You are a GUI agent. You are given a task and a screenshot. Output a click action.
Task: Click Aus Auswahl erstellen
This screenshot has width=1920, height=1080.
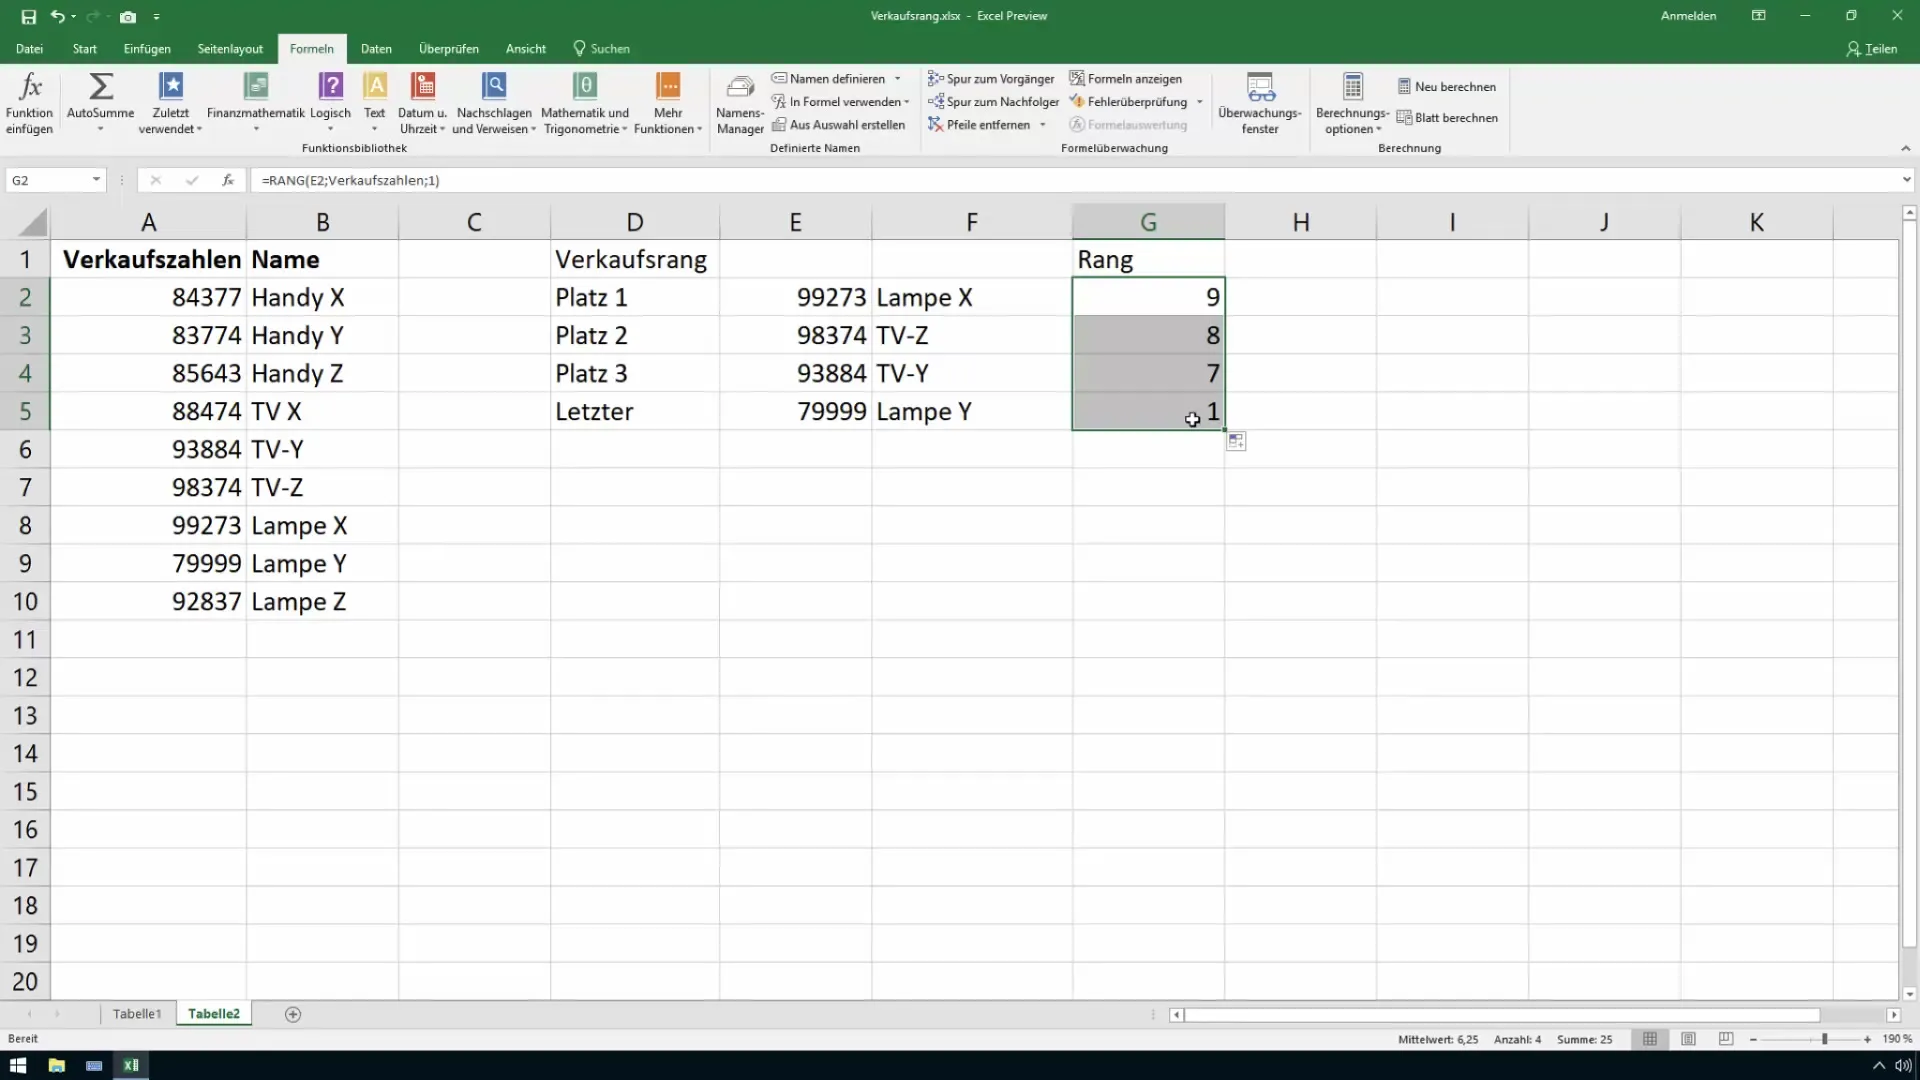838,125
